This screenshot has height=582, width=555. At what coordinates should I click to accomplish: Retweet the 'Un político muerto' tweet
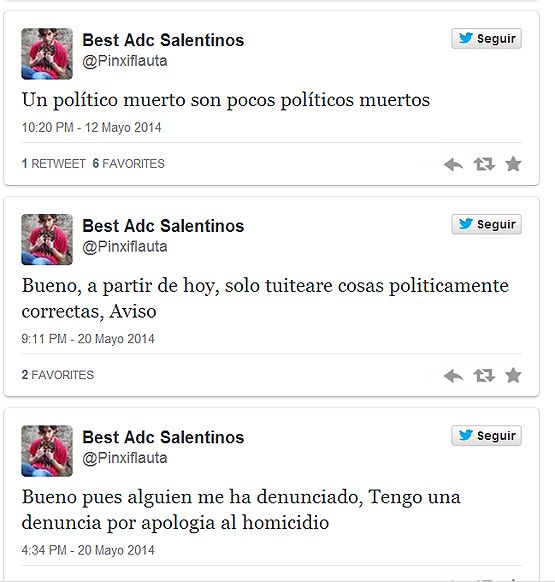[484, 164]
